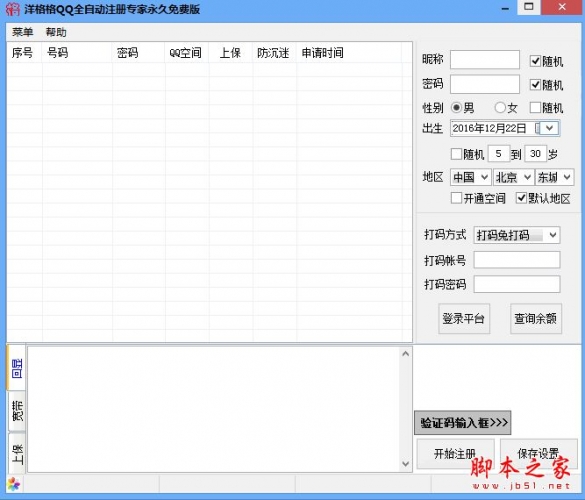The height and width of the screenshot is (500, 585).
Task: Click the 申请时间 column header
Action: click(x=349, y=53)
